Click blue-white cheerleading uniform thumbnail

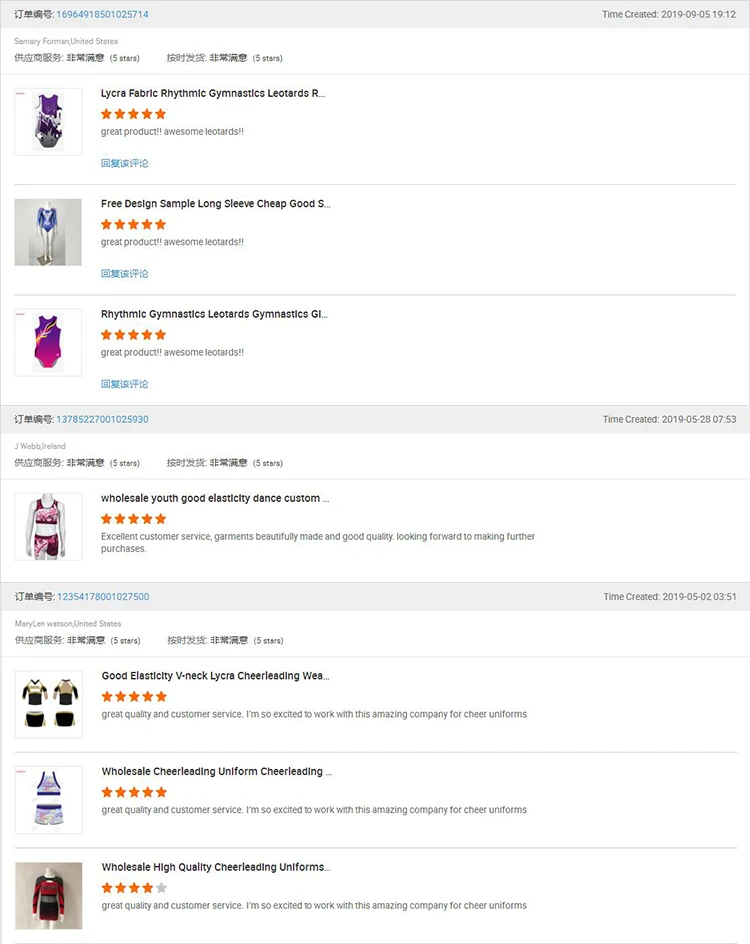click(48, 800)
